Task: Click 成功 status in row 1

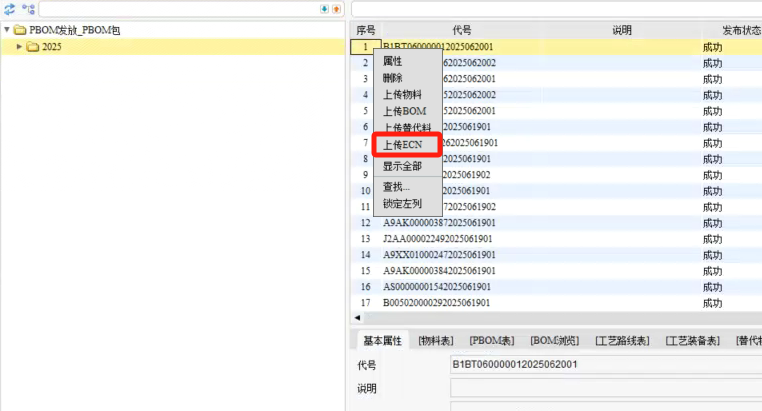Action: [x=712, y=47]
